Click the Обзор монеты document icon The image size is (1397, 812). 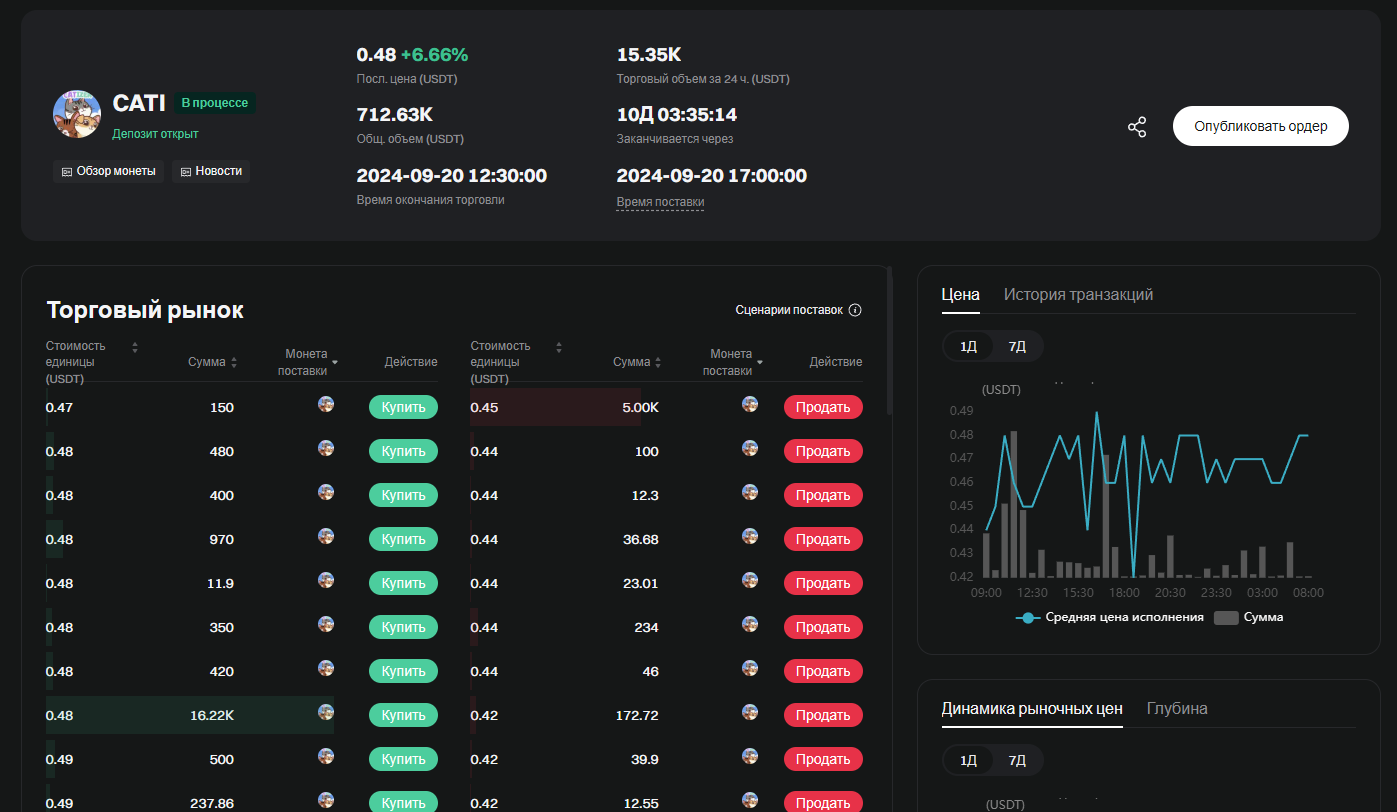click(x=67, y=172)
